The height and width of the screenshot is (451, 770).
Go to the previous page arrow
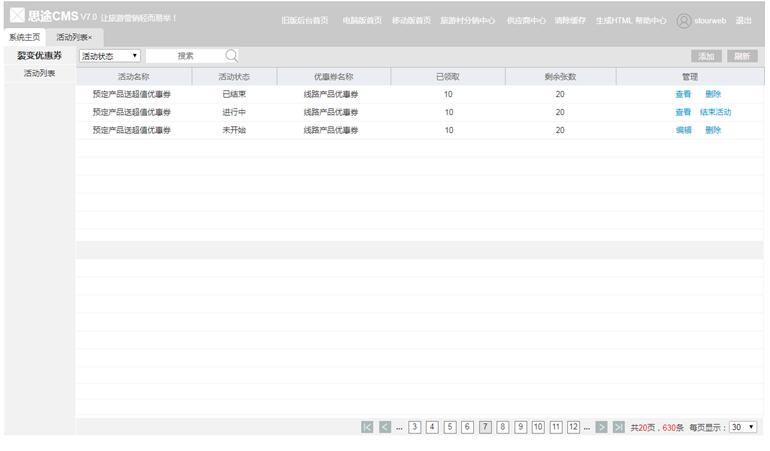[385, 427]
